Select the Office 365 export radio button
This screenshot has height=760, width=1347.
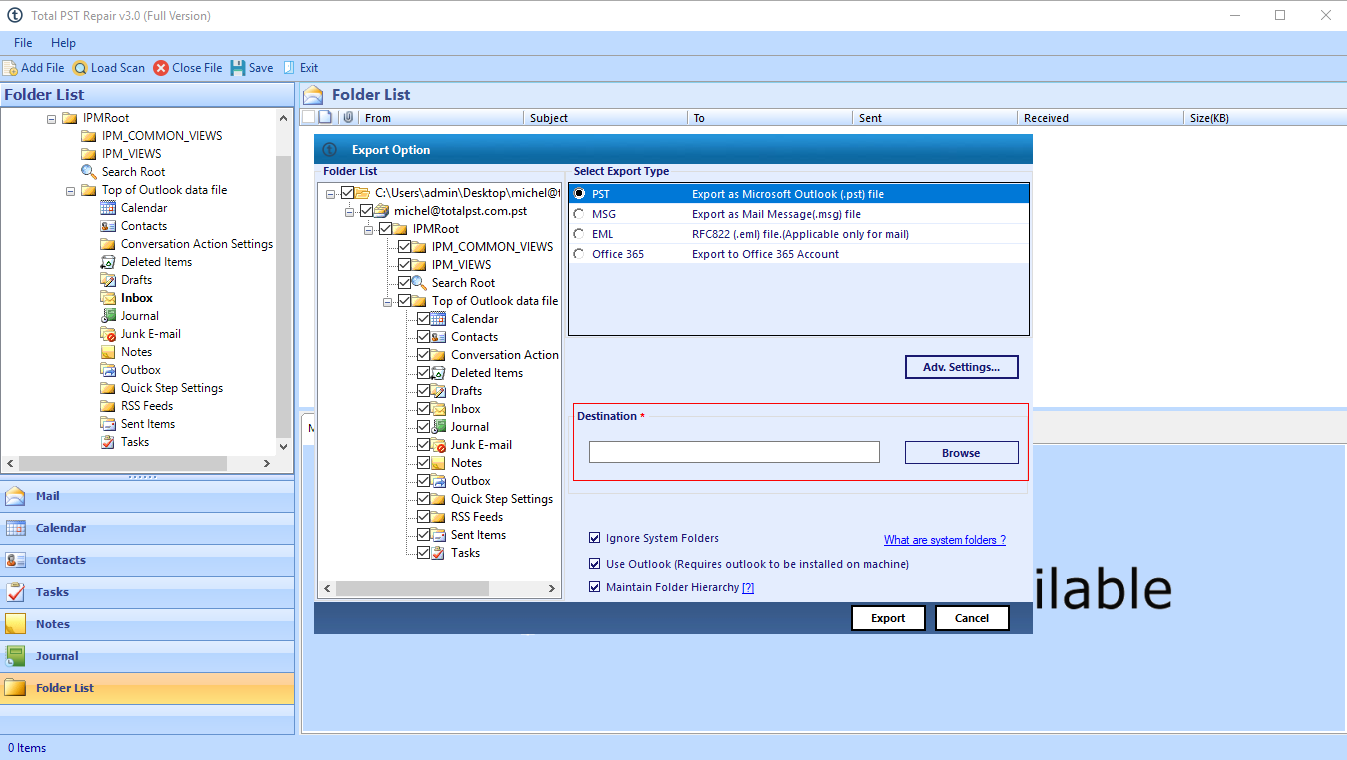pyautogui.click(x=579, y=254)
